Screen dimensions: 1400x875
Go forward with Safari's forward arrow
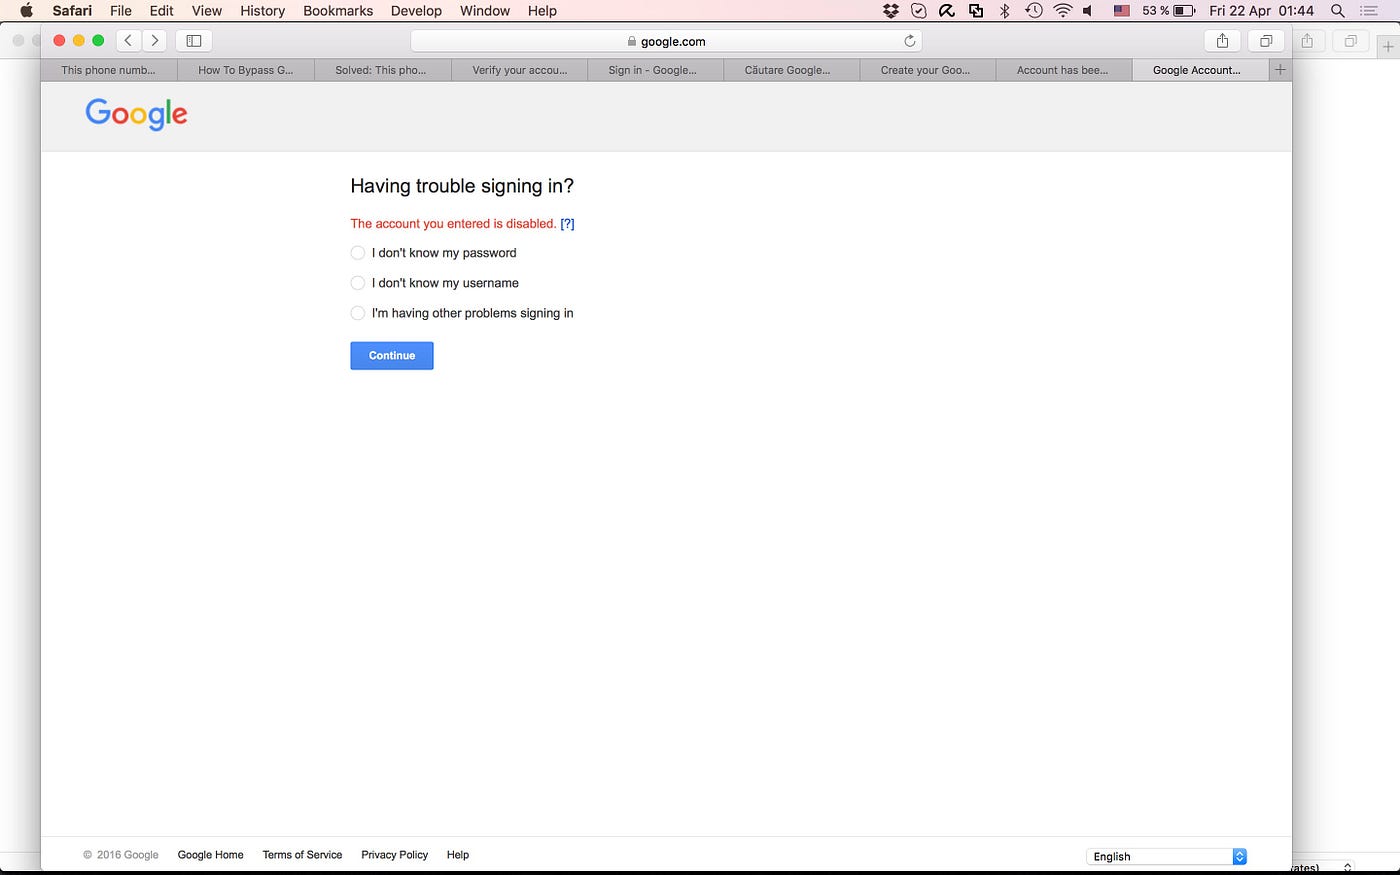[x=154, y=41]
